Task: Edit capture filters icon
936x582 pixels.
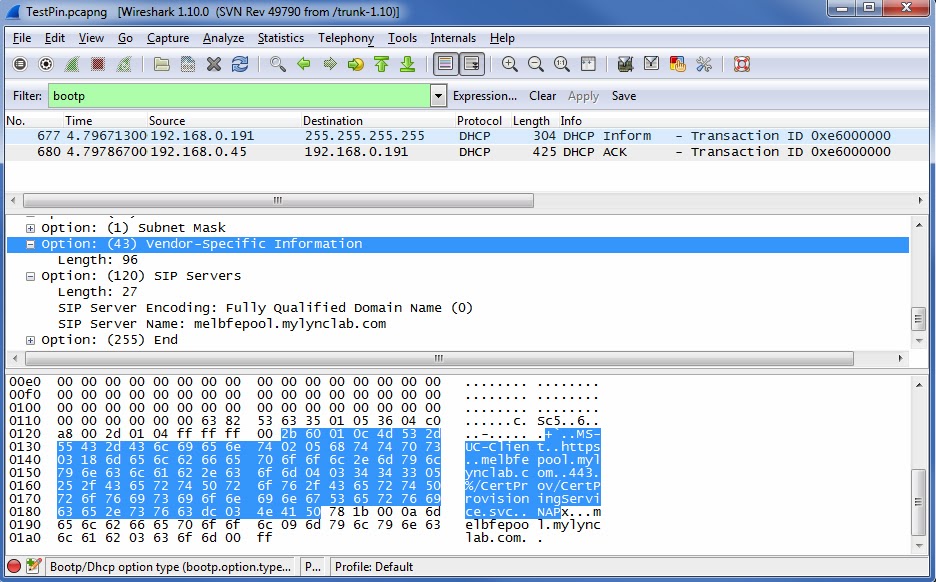Action: [x=625, y=64]
